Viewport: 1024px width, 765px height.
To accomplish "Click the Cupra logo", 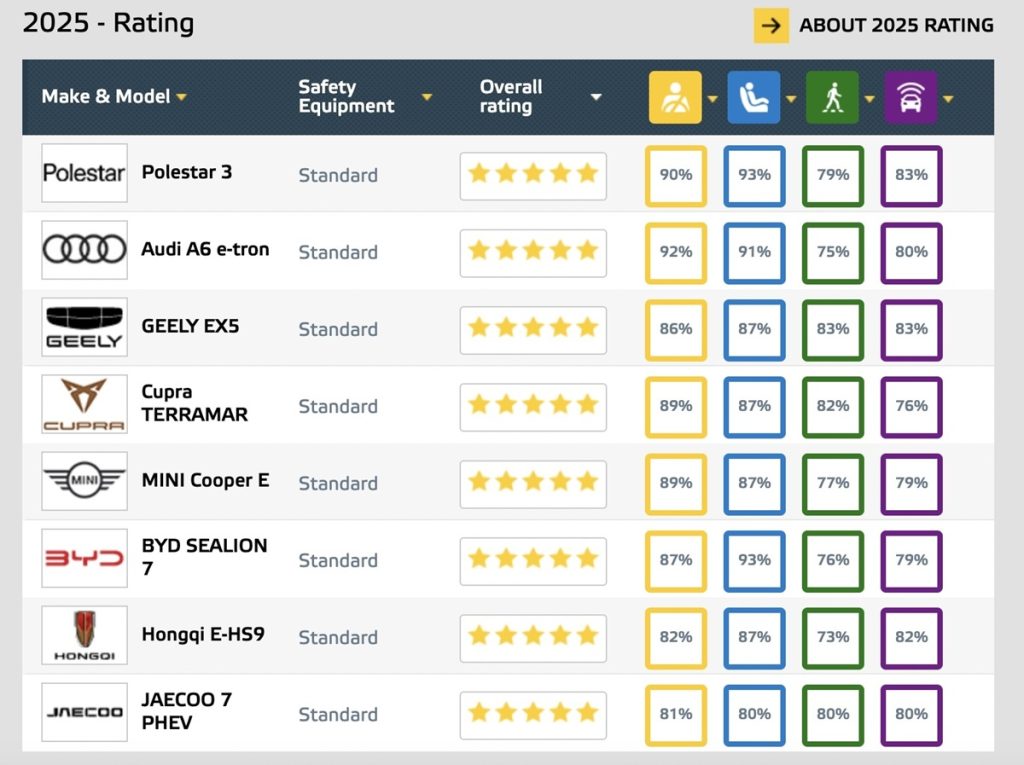I will (84, 405).
